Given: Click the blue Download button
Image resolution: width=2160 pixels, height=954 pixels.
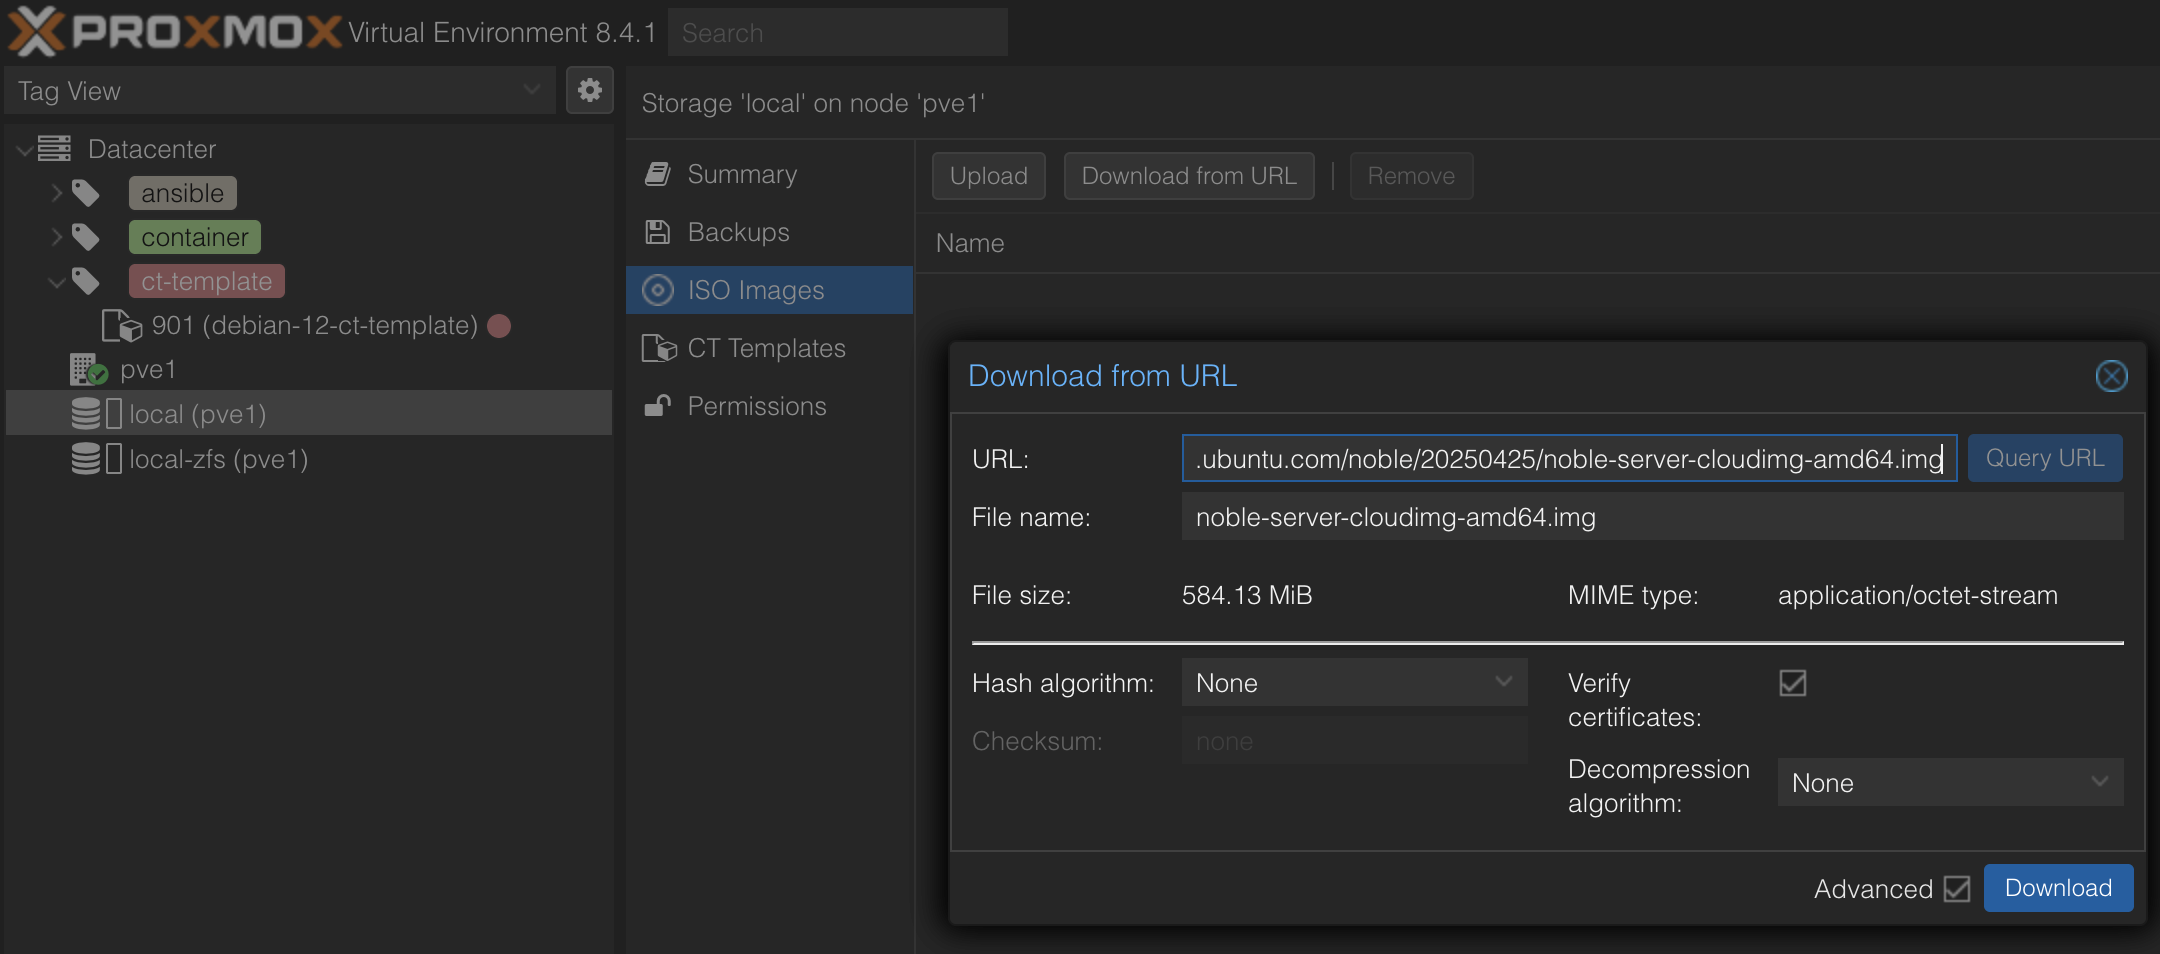Looking at the screenshot, I should pos(2057,888).
